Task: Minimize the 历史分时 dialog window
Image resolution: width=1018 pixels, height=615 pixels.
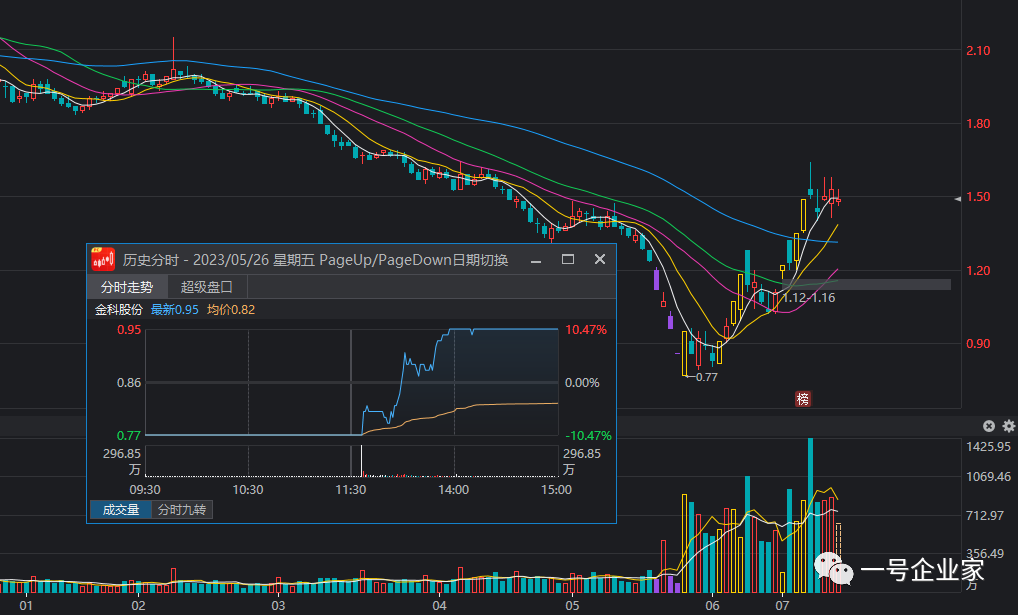Action: (536, 260)
